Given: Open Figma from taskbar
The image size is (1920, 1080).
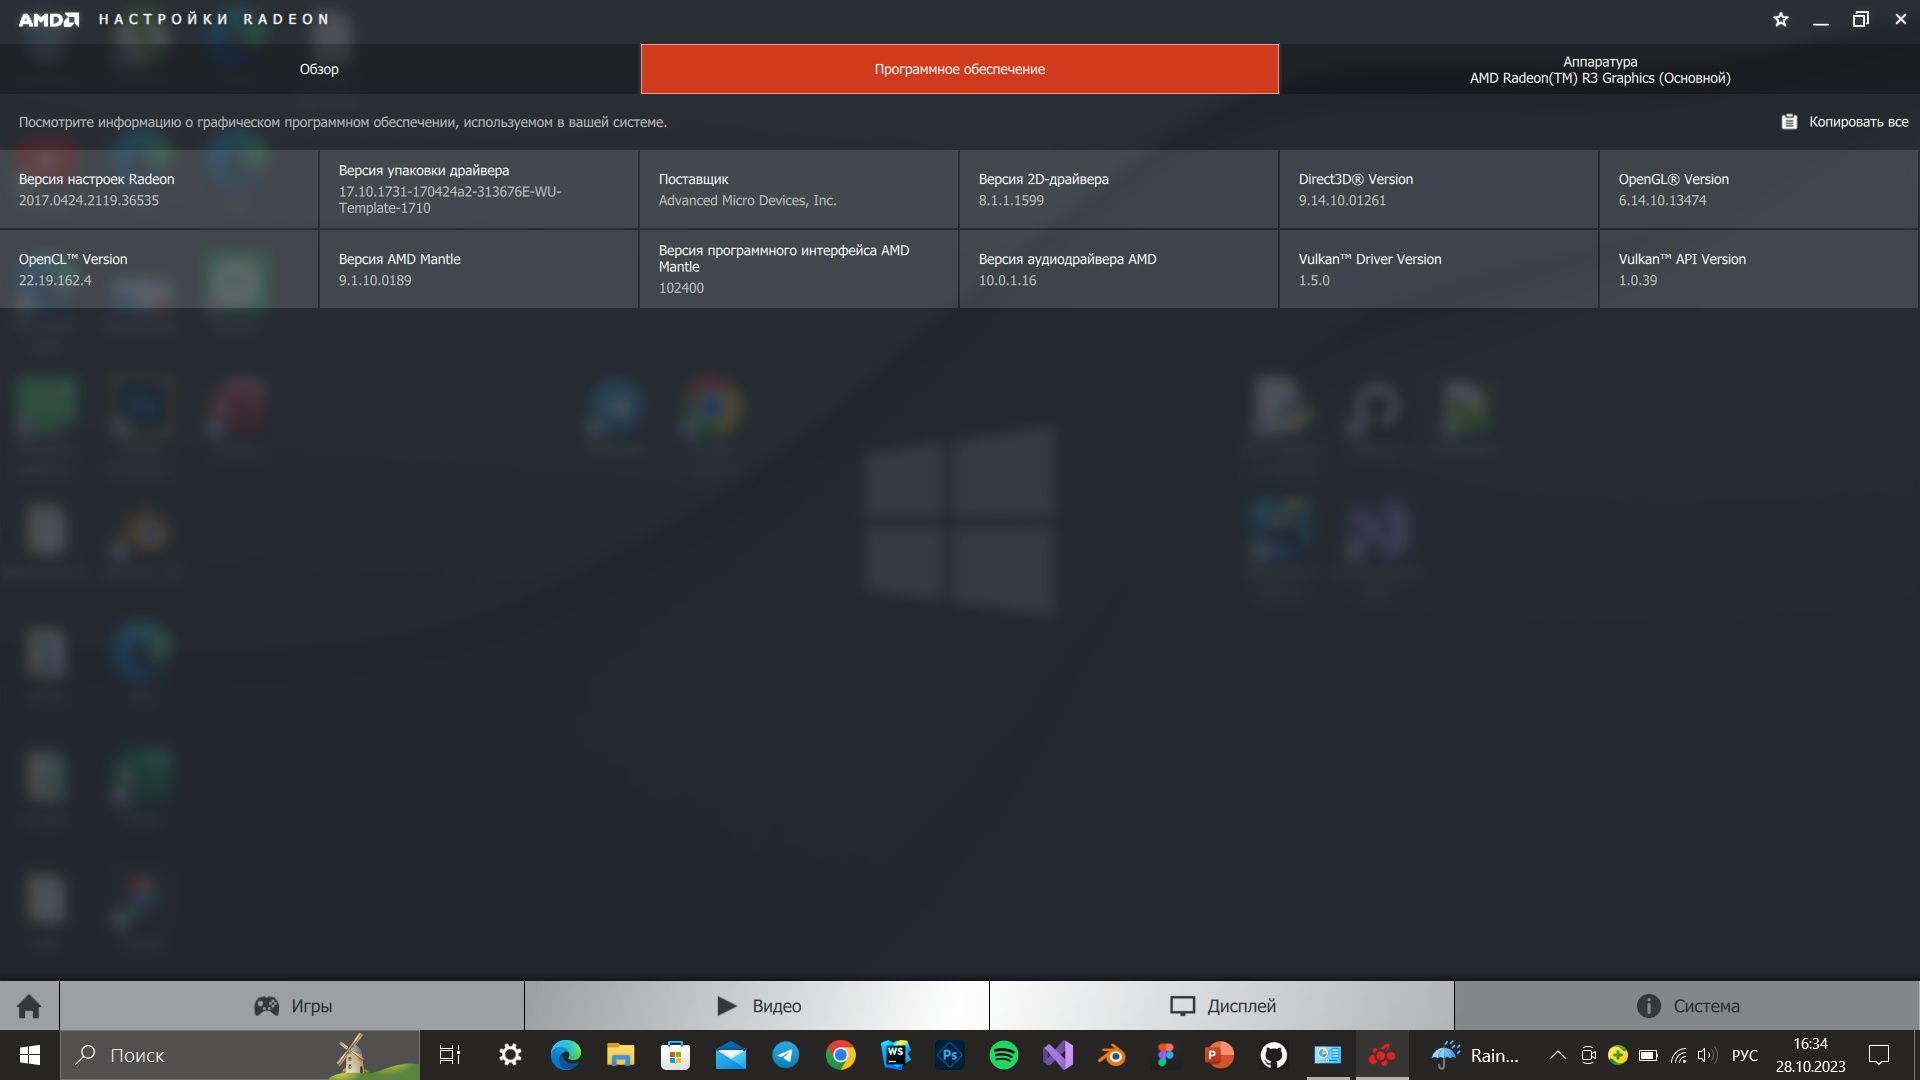Looking at the screenshot, I should (x=1166, y=1055).
